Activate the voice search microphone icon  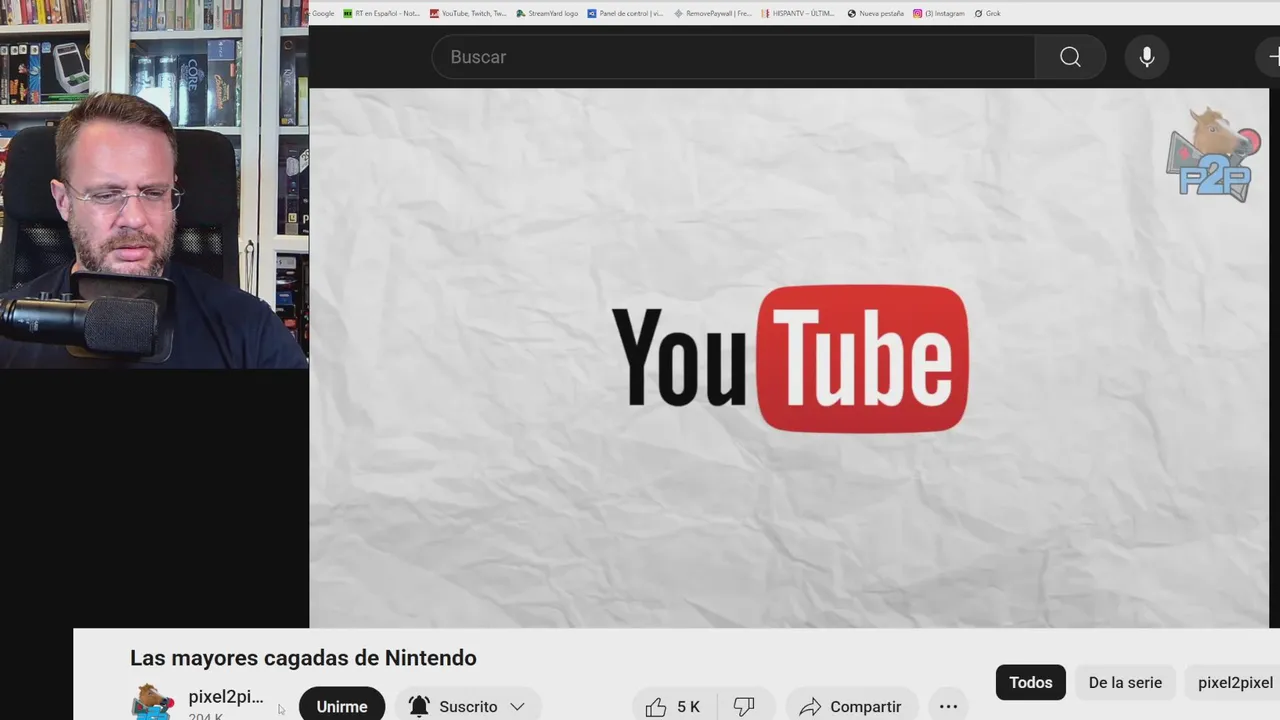1147,57
